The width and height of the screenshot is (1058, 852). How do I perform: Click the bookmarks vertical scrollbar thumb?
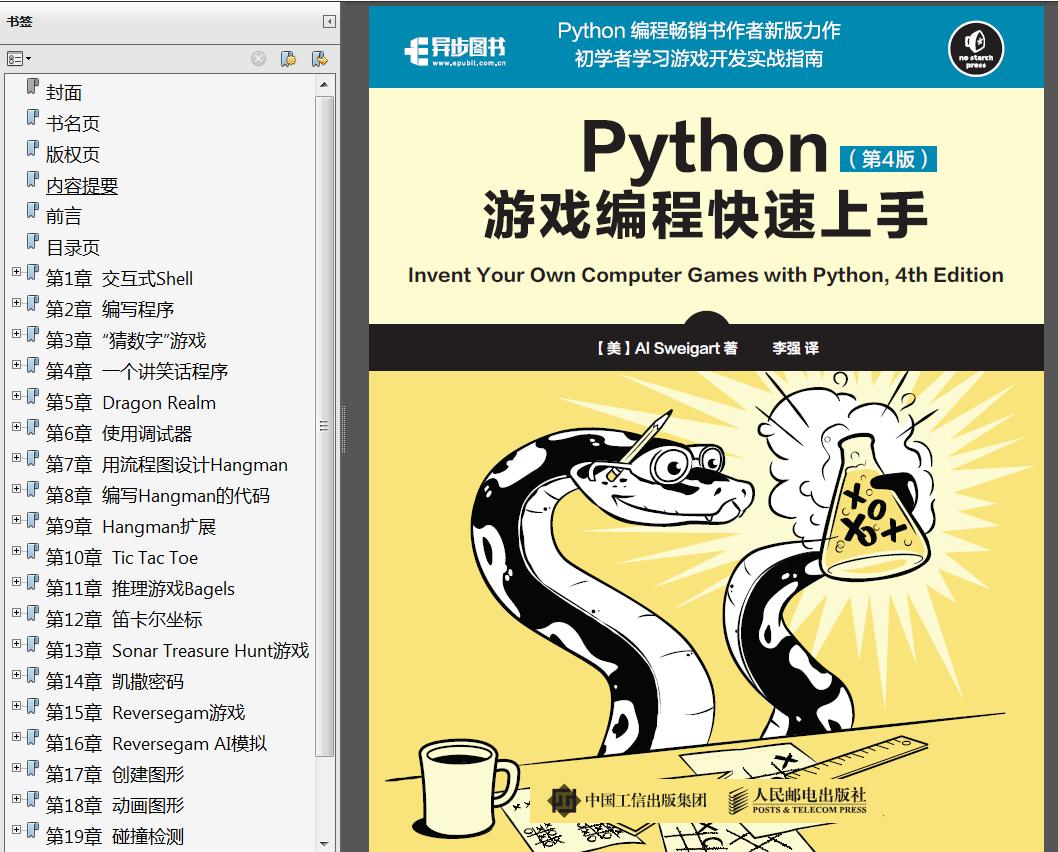coord(325,426)
